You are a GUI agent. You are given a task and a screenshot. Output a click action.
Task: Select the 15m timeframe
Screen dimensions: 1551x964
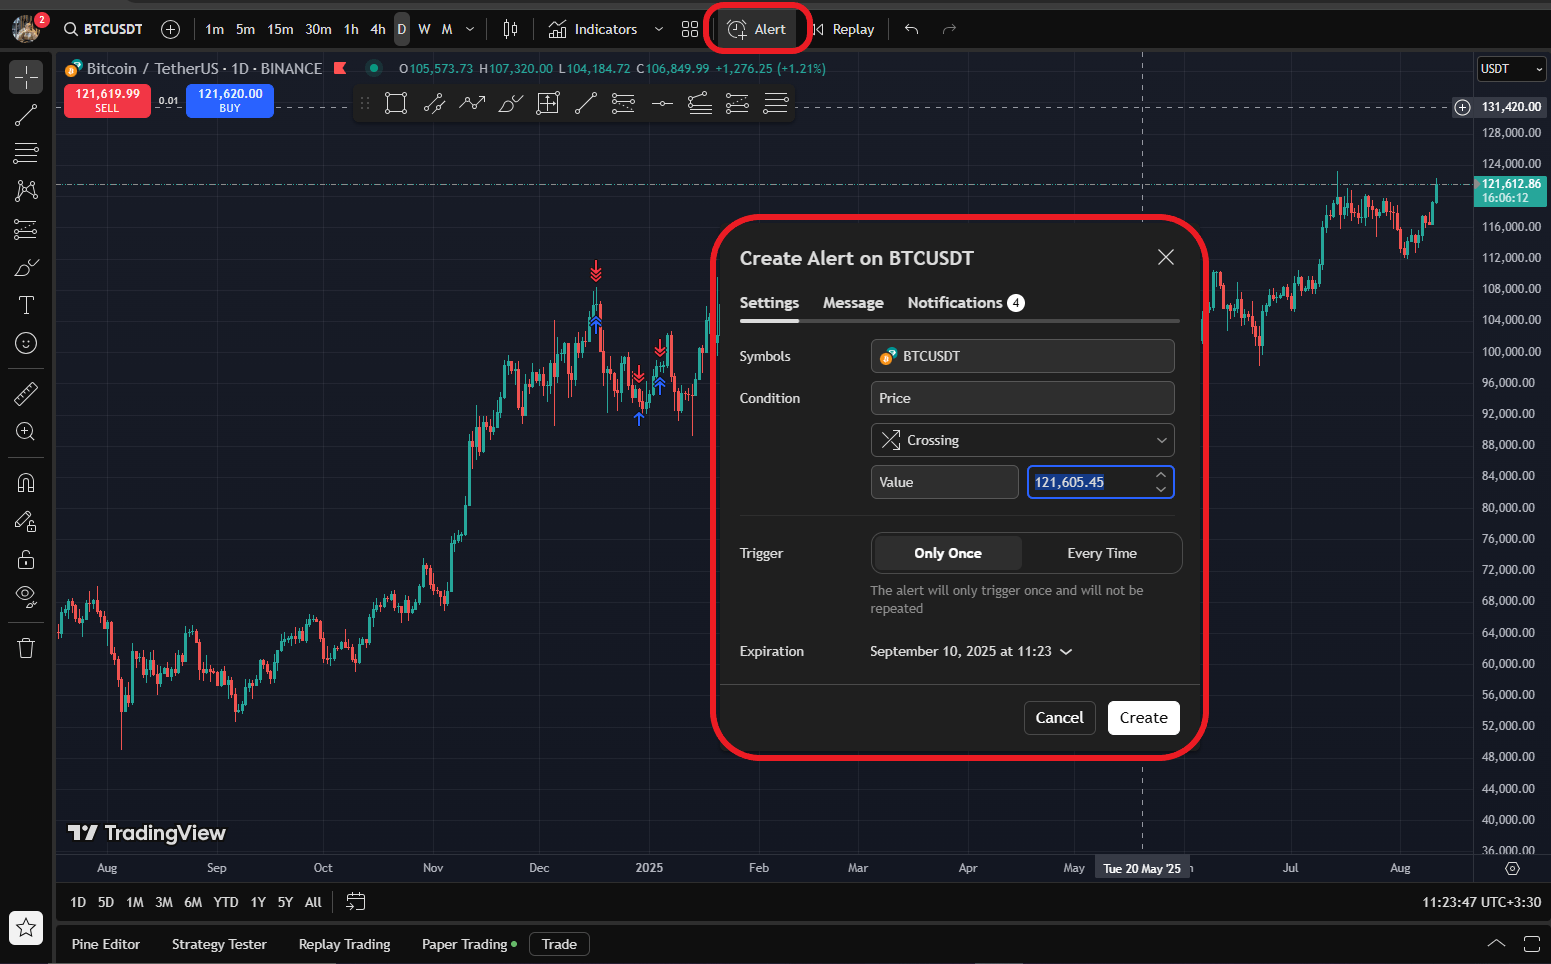(280, 29)
